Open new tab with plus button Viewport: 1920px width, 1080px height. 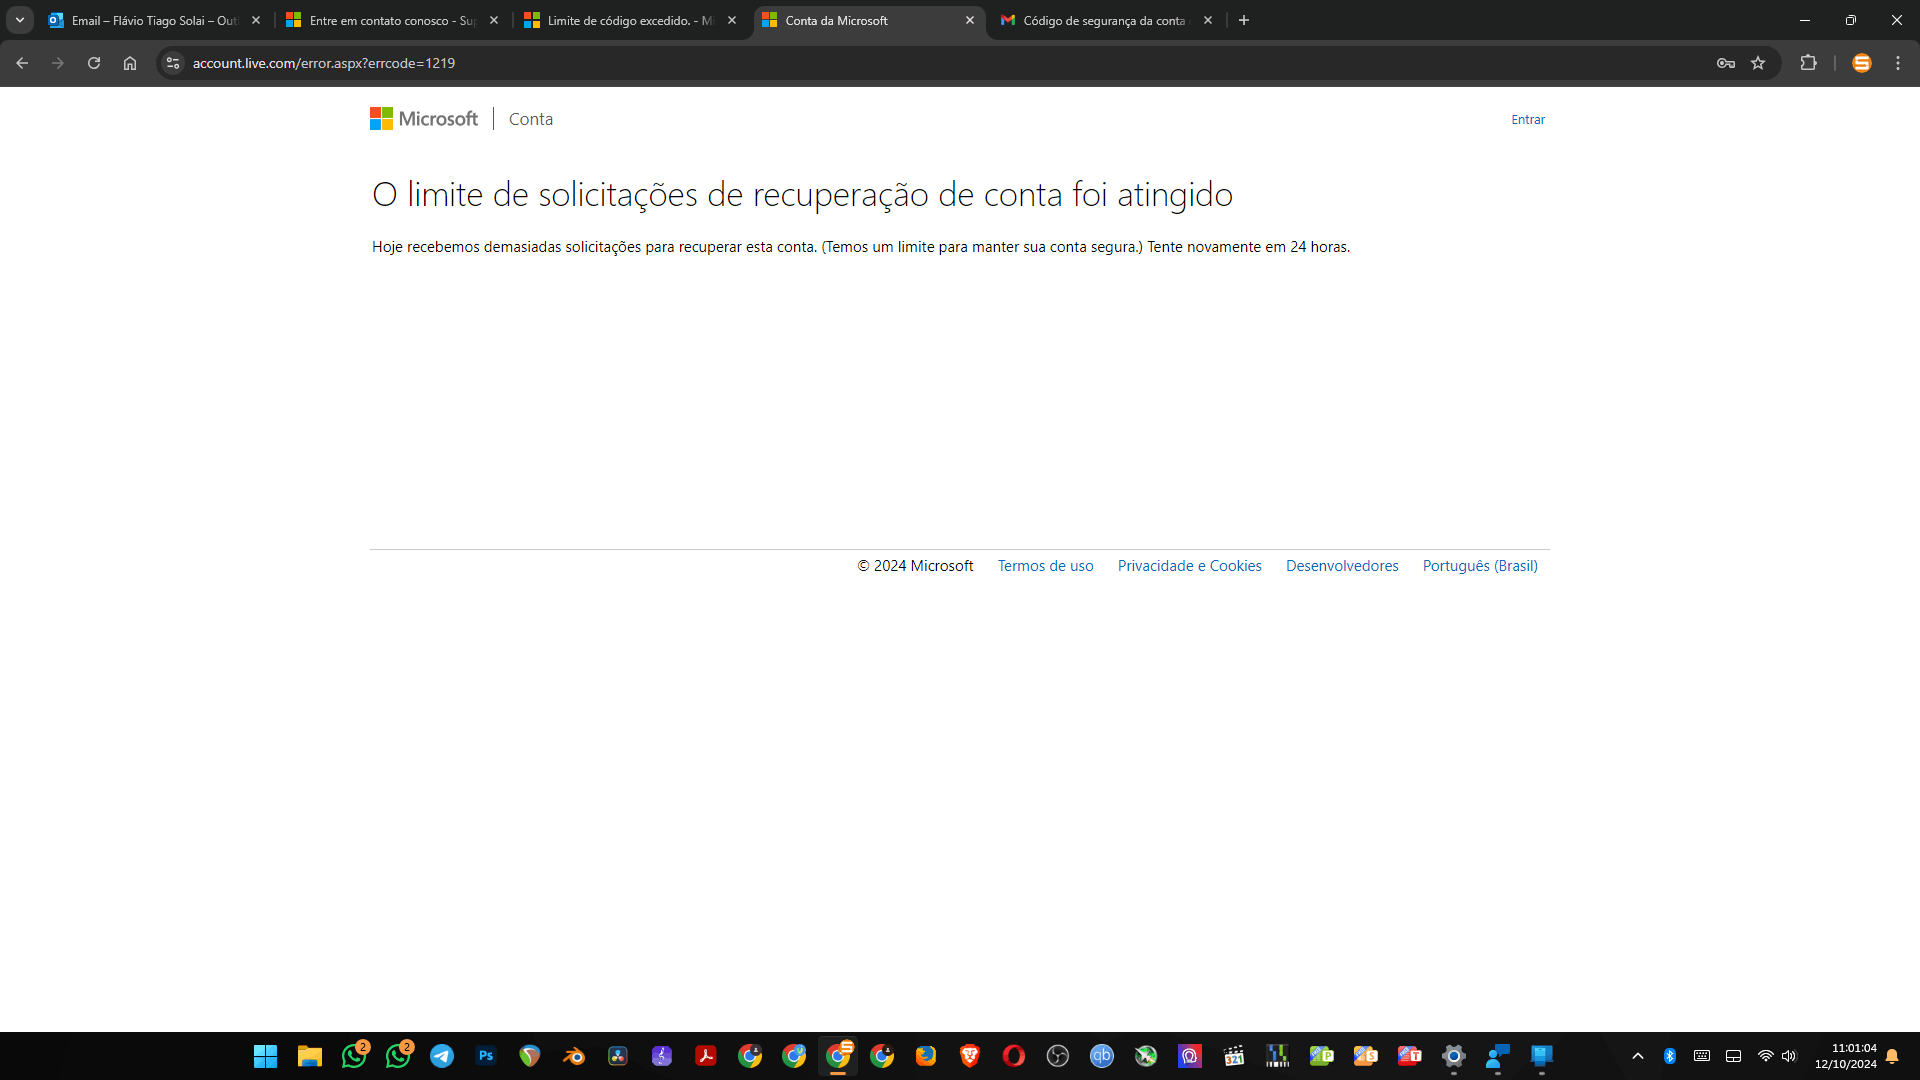pos(1244,20)
